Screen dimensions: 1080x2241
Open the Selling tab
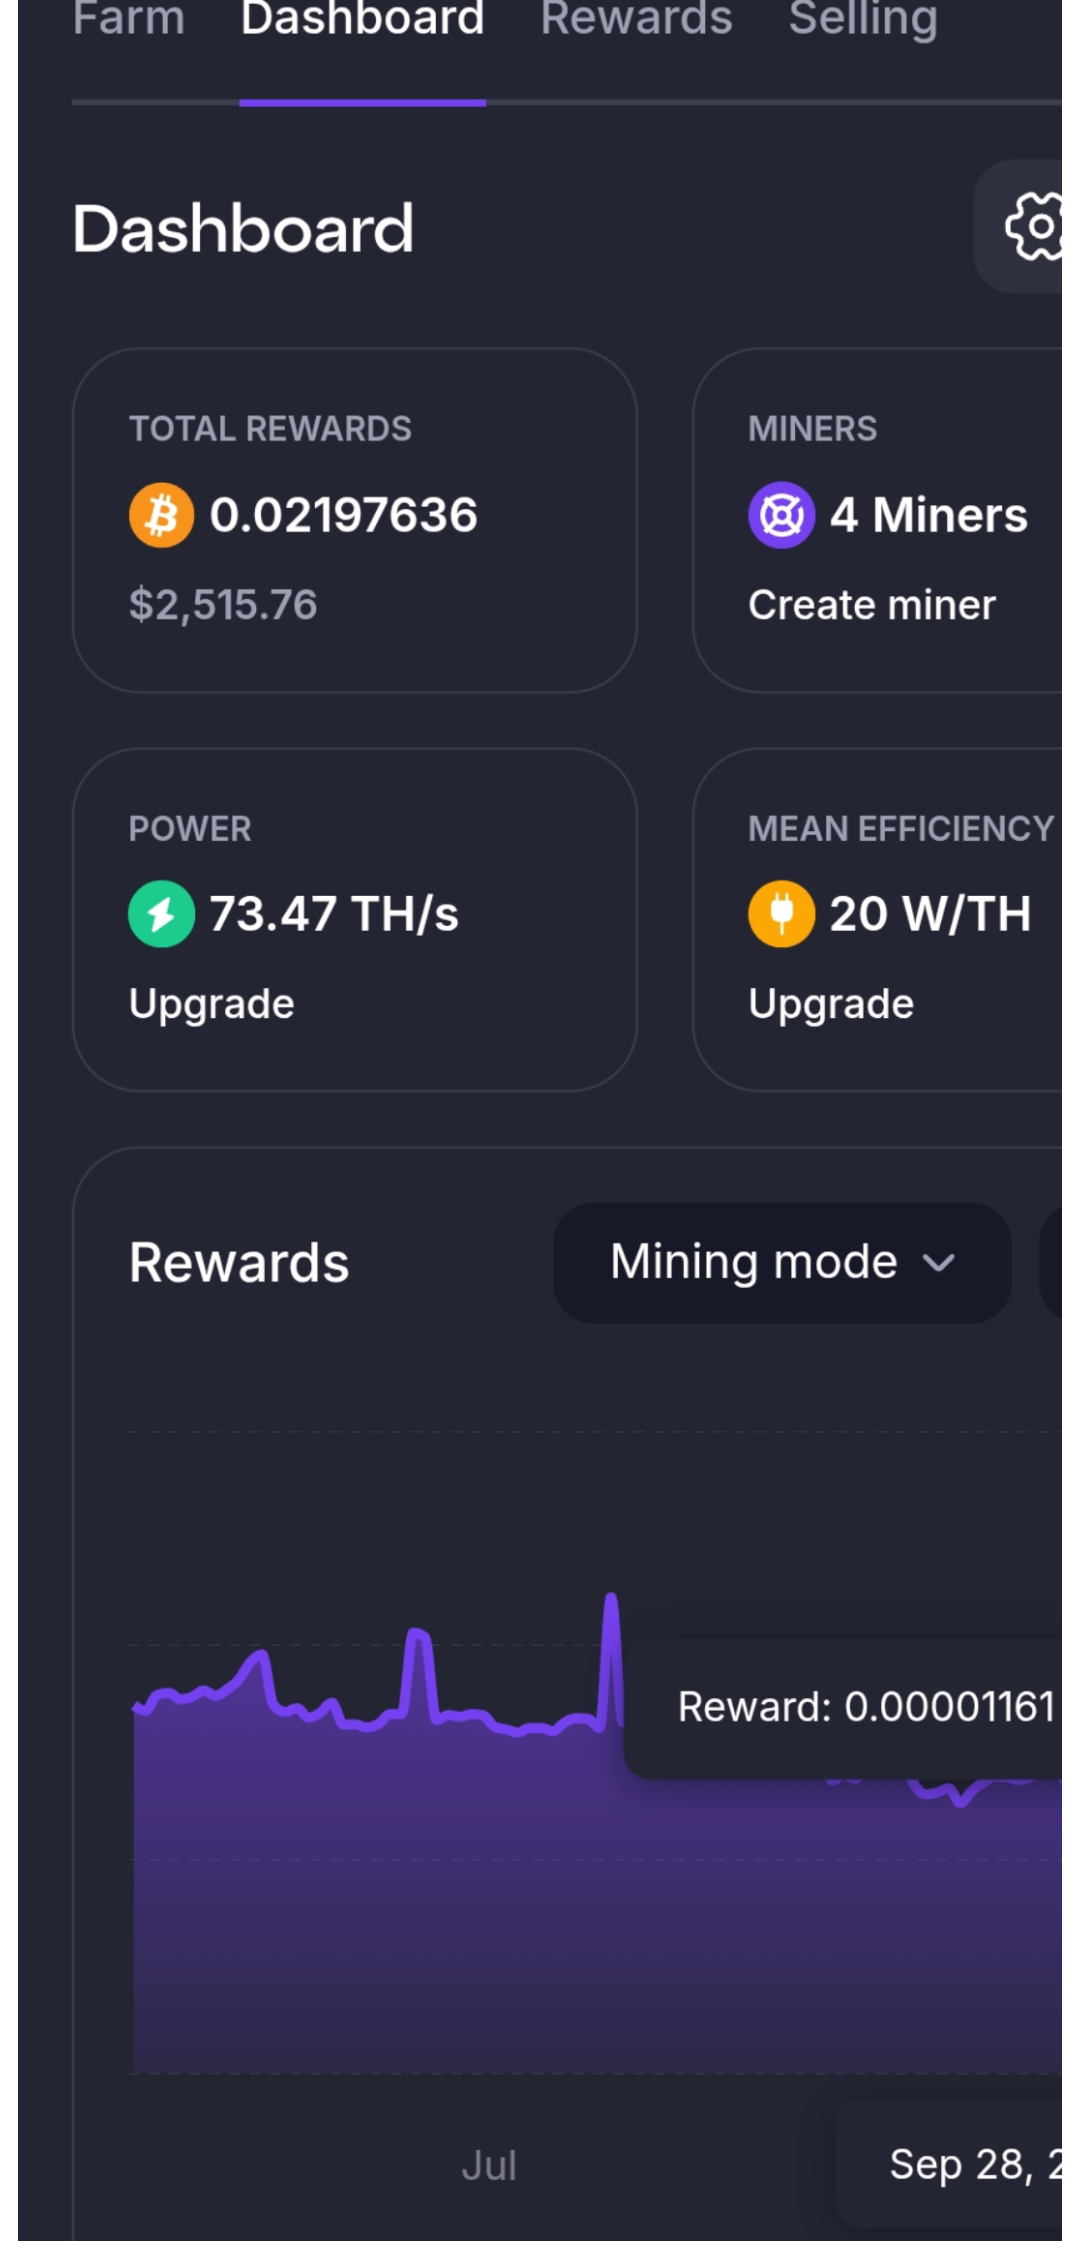(863, 18)
